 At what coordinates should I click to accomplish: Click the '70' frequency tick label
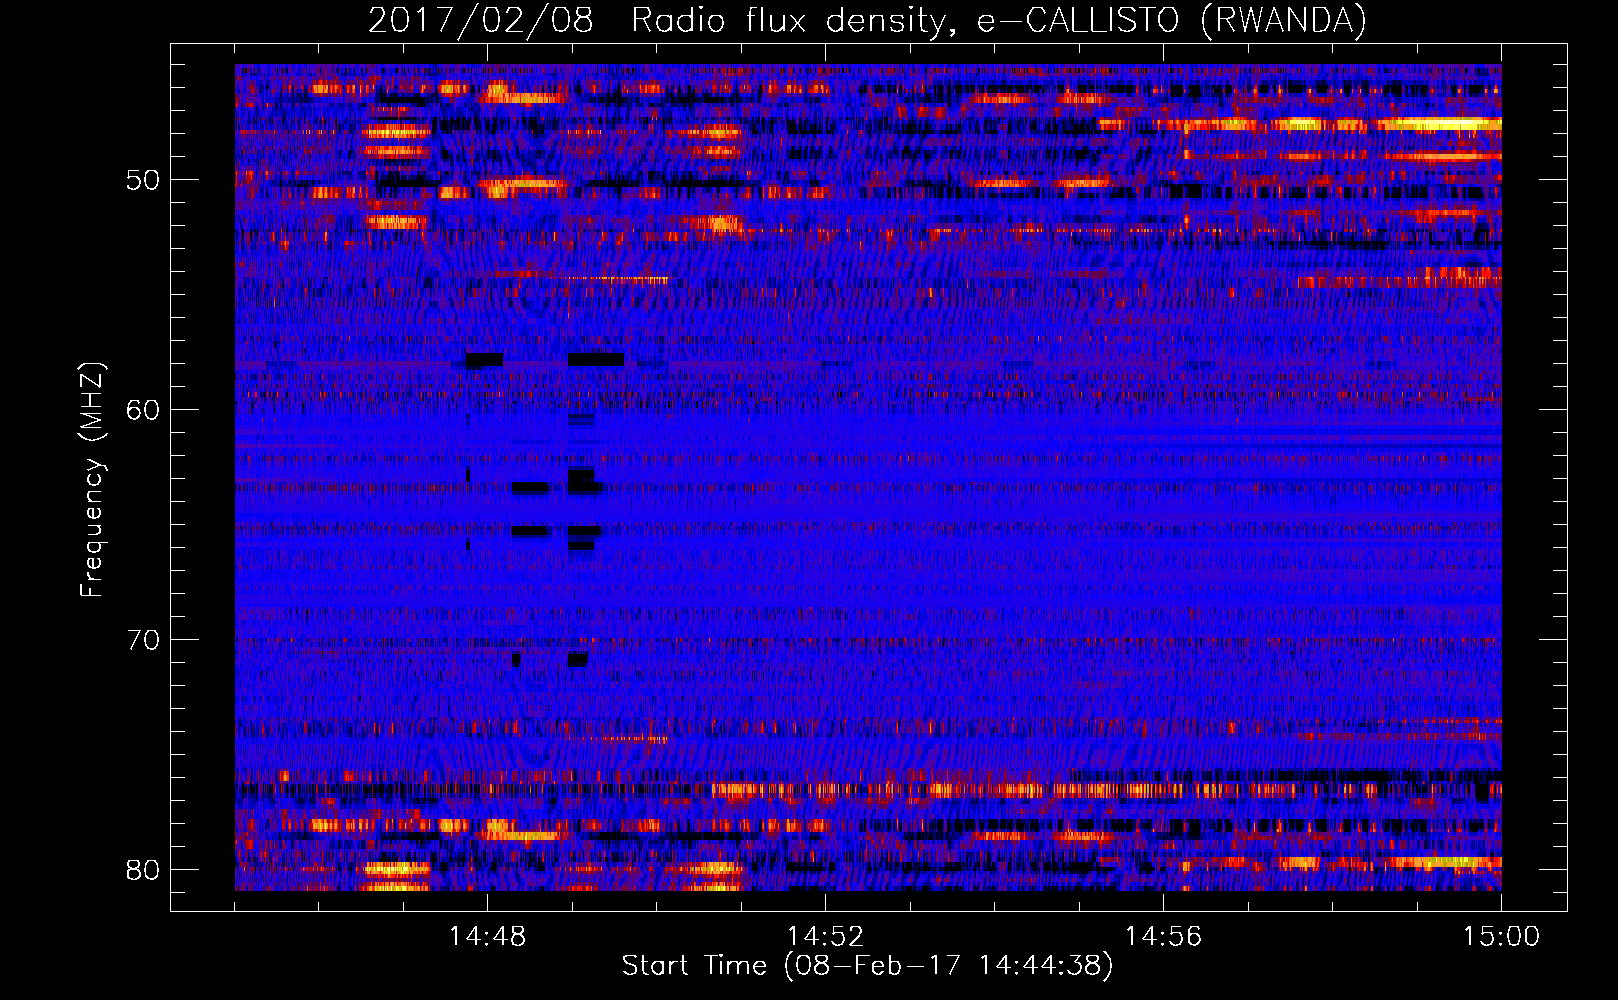pos(143,640)
